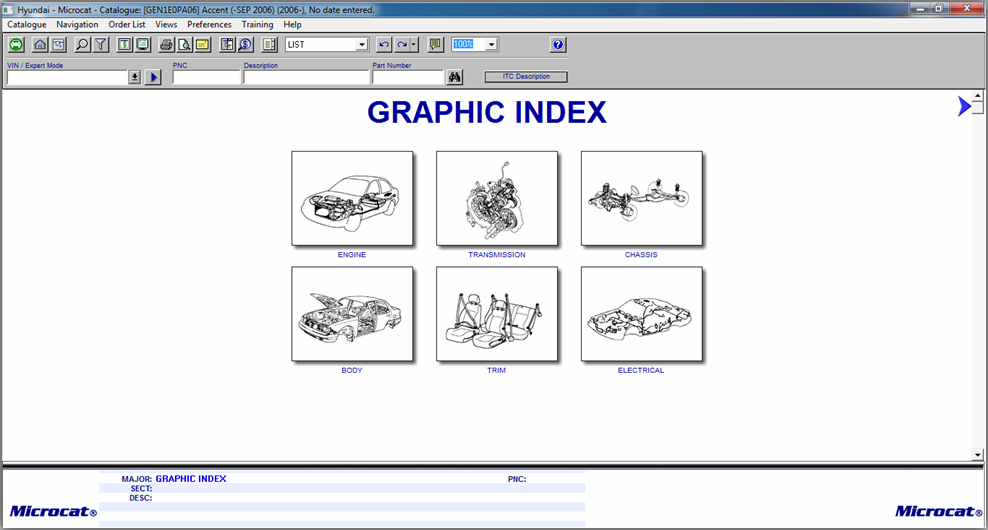Open the Navigation menu
Screen dimensions: 988x530
point(77,25)
